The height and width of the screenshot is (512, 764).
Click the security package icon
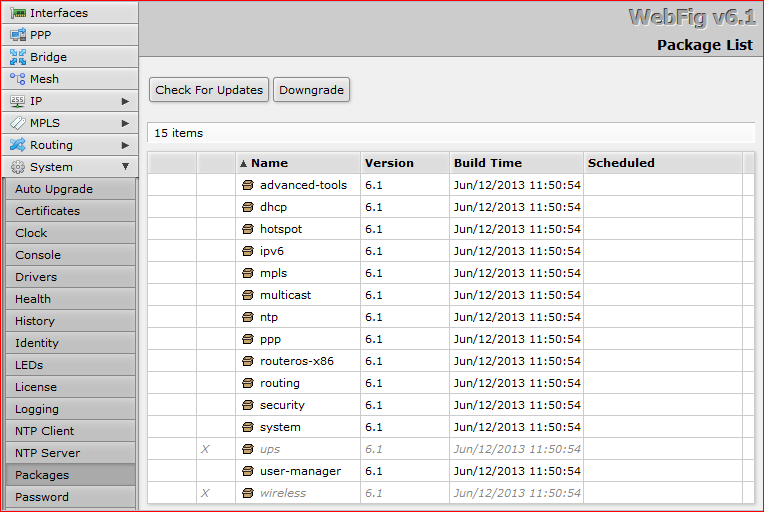coord(248,405)
